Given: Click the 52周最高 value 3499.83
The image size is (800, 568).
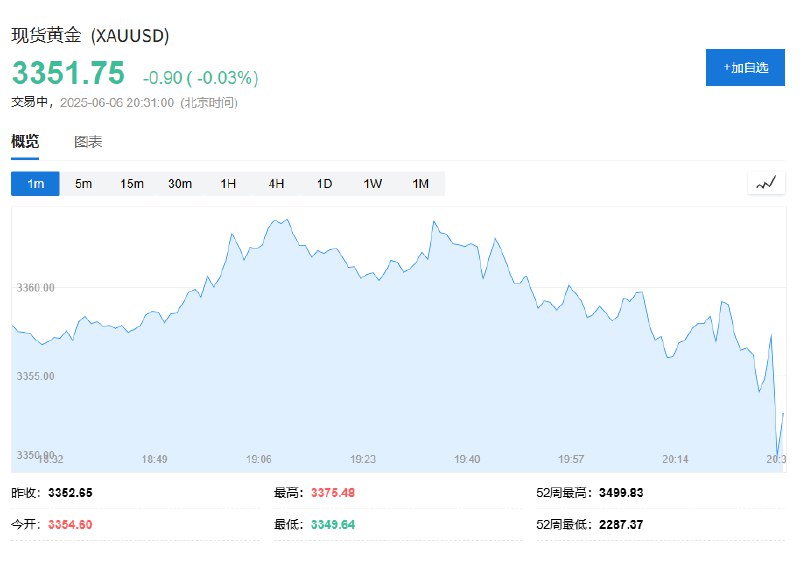Looking at the screenshot, I should (x=621, y=493).
